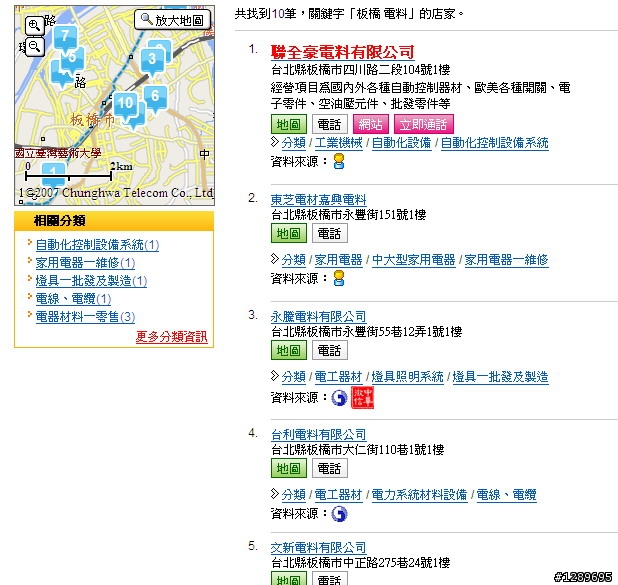Screen dimensions: 618x585
Task: Click data source user icon for 聯全豪電料
Action: point(339,161)
